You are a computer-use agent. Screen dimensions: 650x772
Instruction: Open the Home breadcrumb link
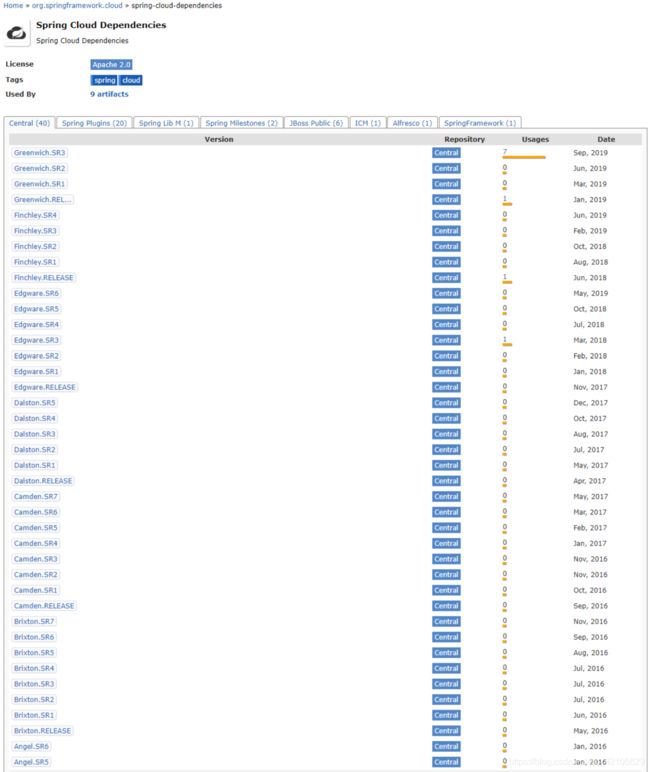pos(13,5)
